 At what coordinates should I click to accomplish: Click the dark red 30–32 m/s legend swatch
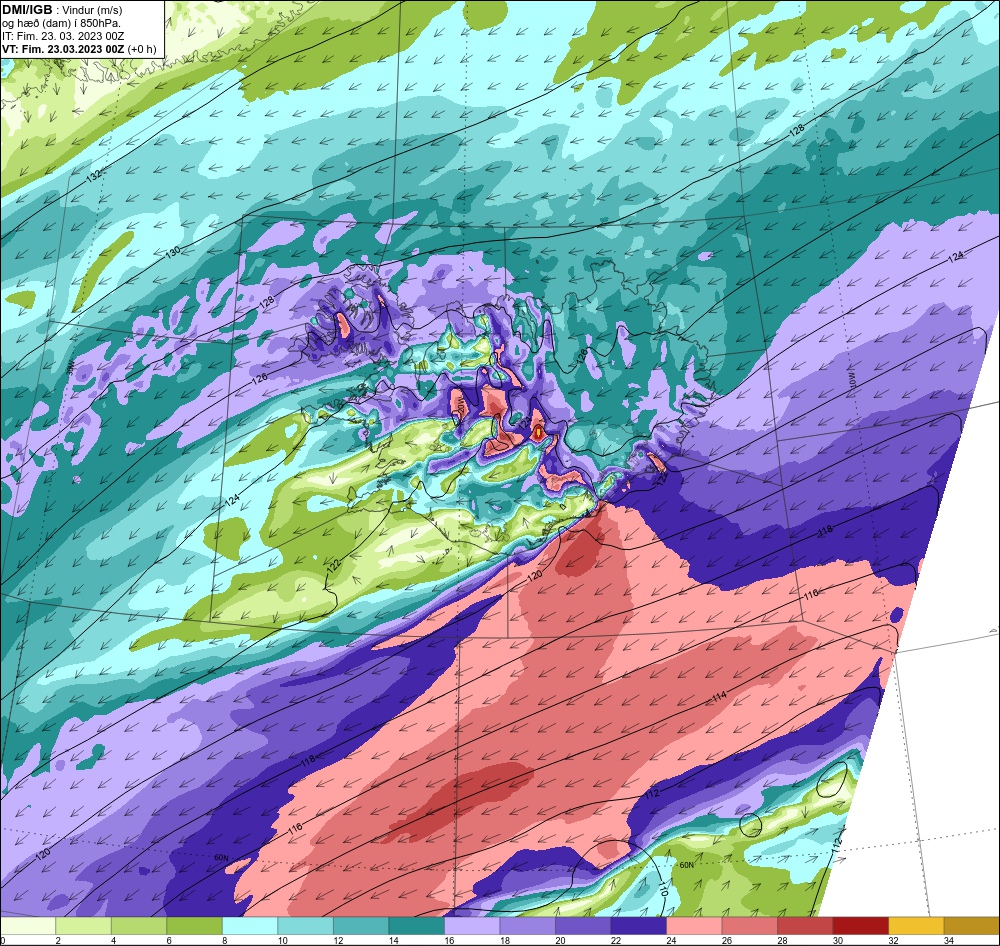[860, 926]
